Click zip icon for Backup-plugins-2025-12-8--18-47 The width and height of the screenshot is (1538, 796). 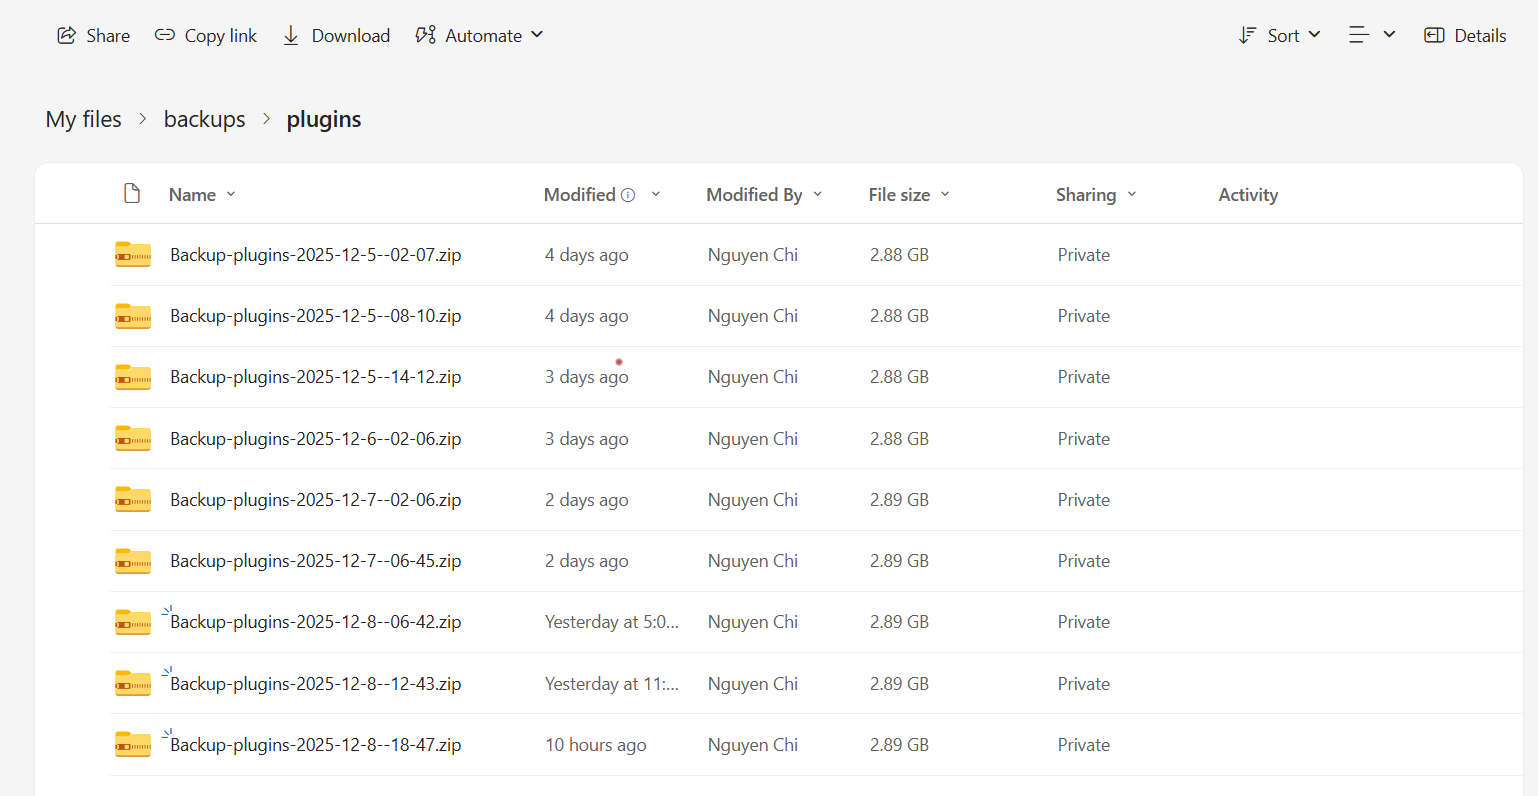[133, 745]
